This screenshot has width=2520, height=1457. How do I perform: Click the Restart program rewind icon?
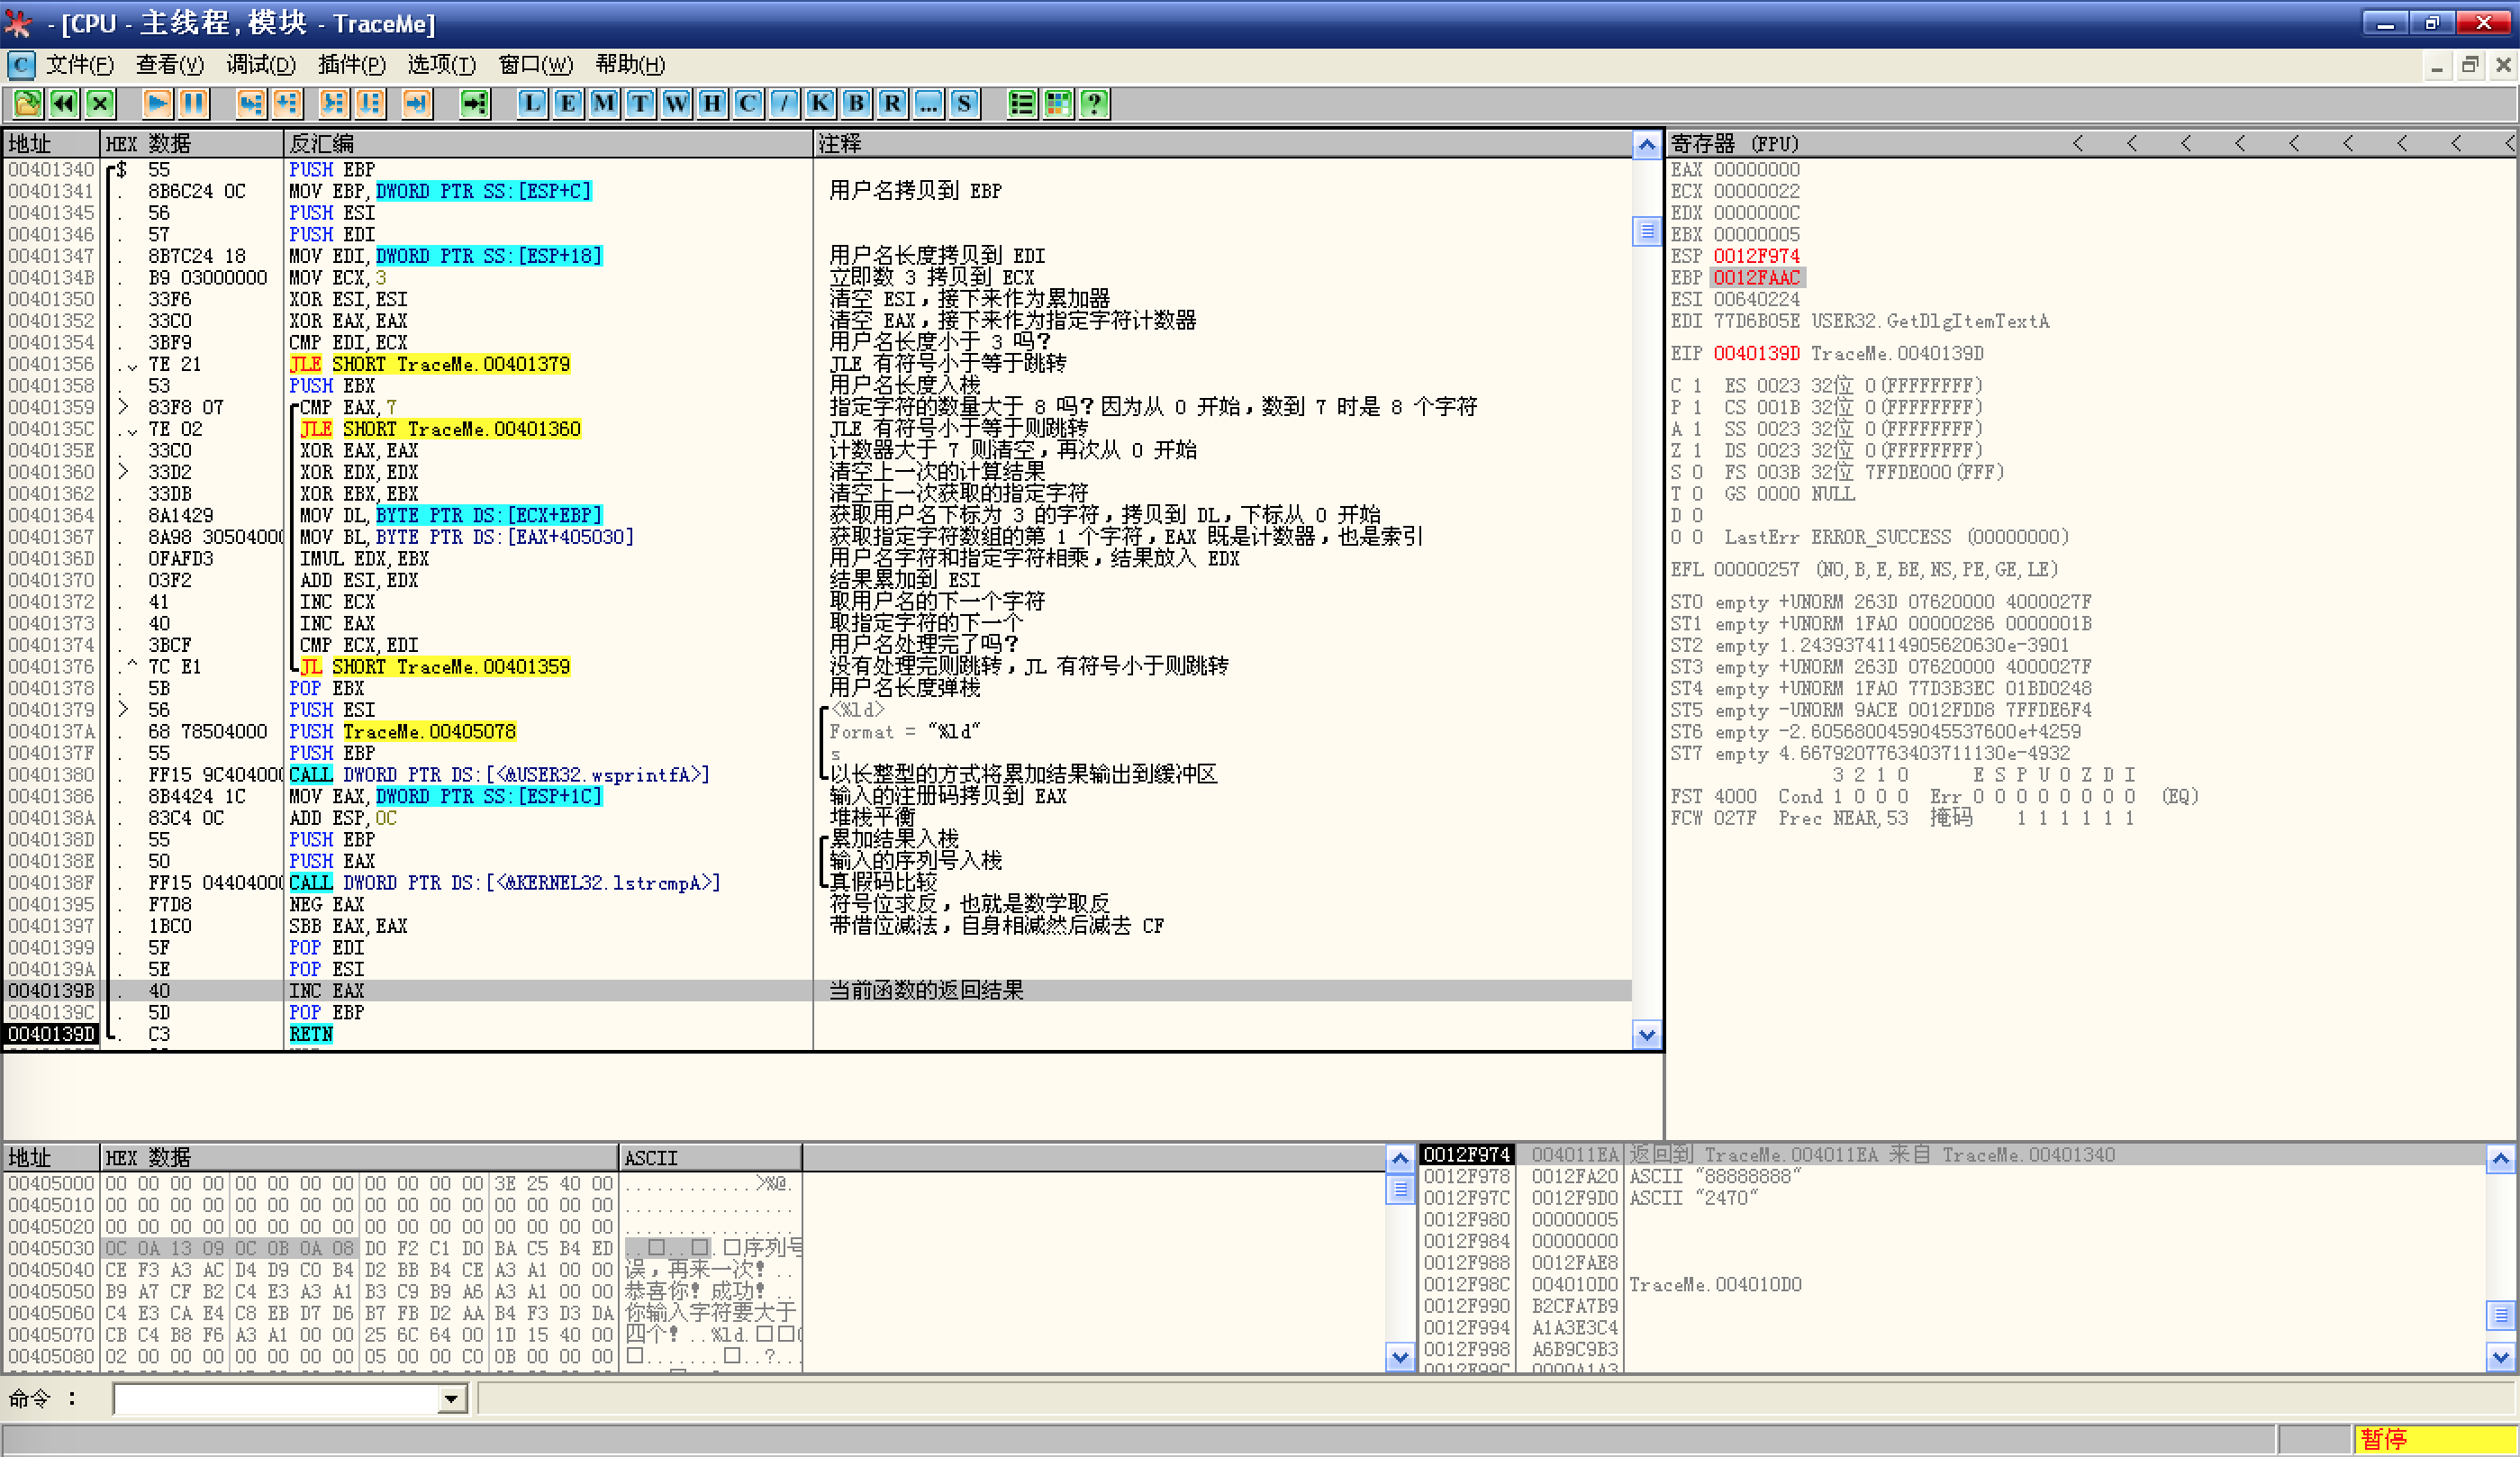coord(64,103)
